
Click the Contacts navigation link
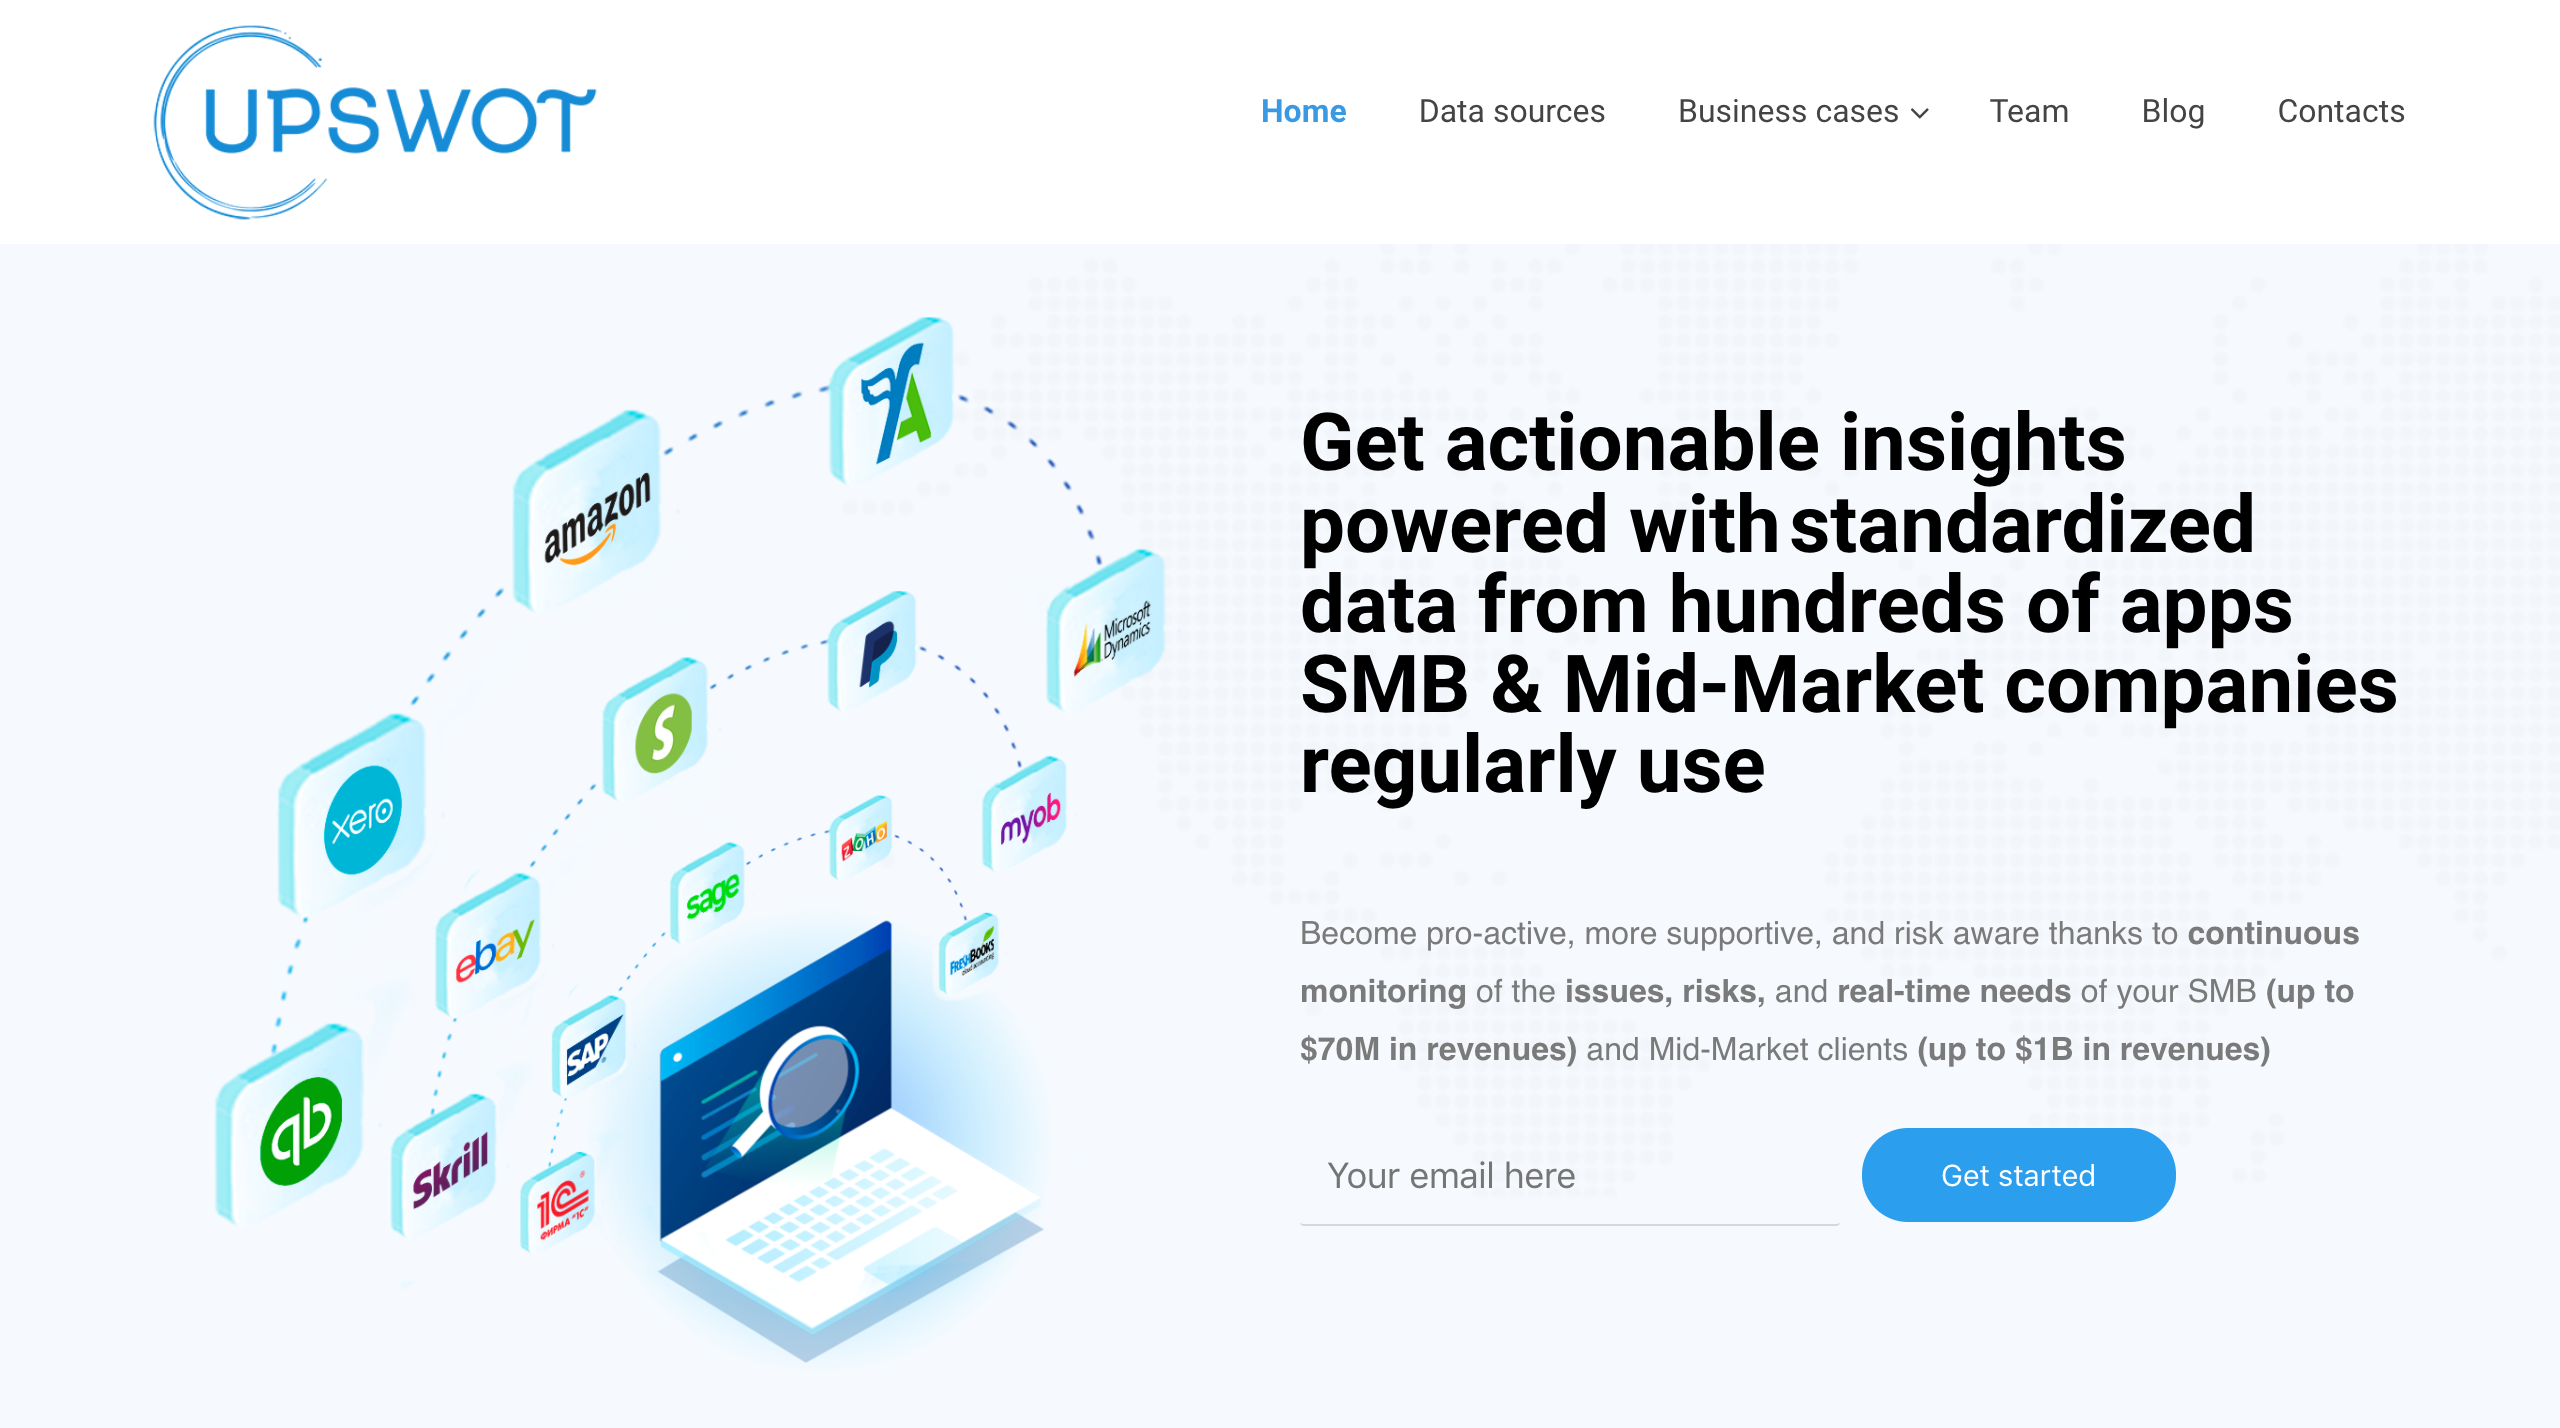(2340, 111)
